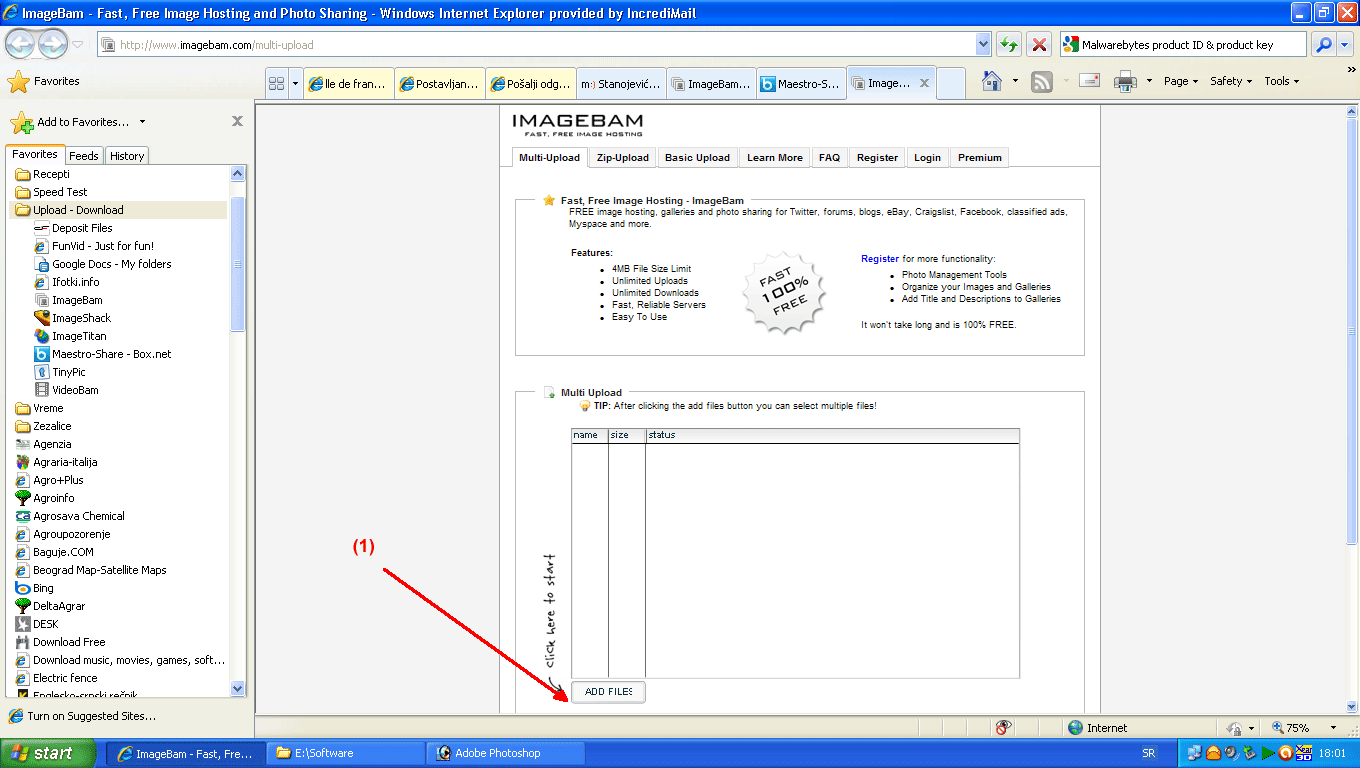Switch to the 'Maestro-S...' tab
This screenshot has height=768, width=1360.
801,84
